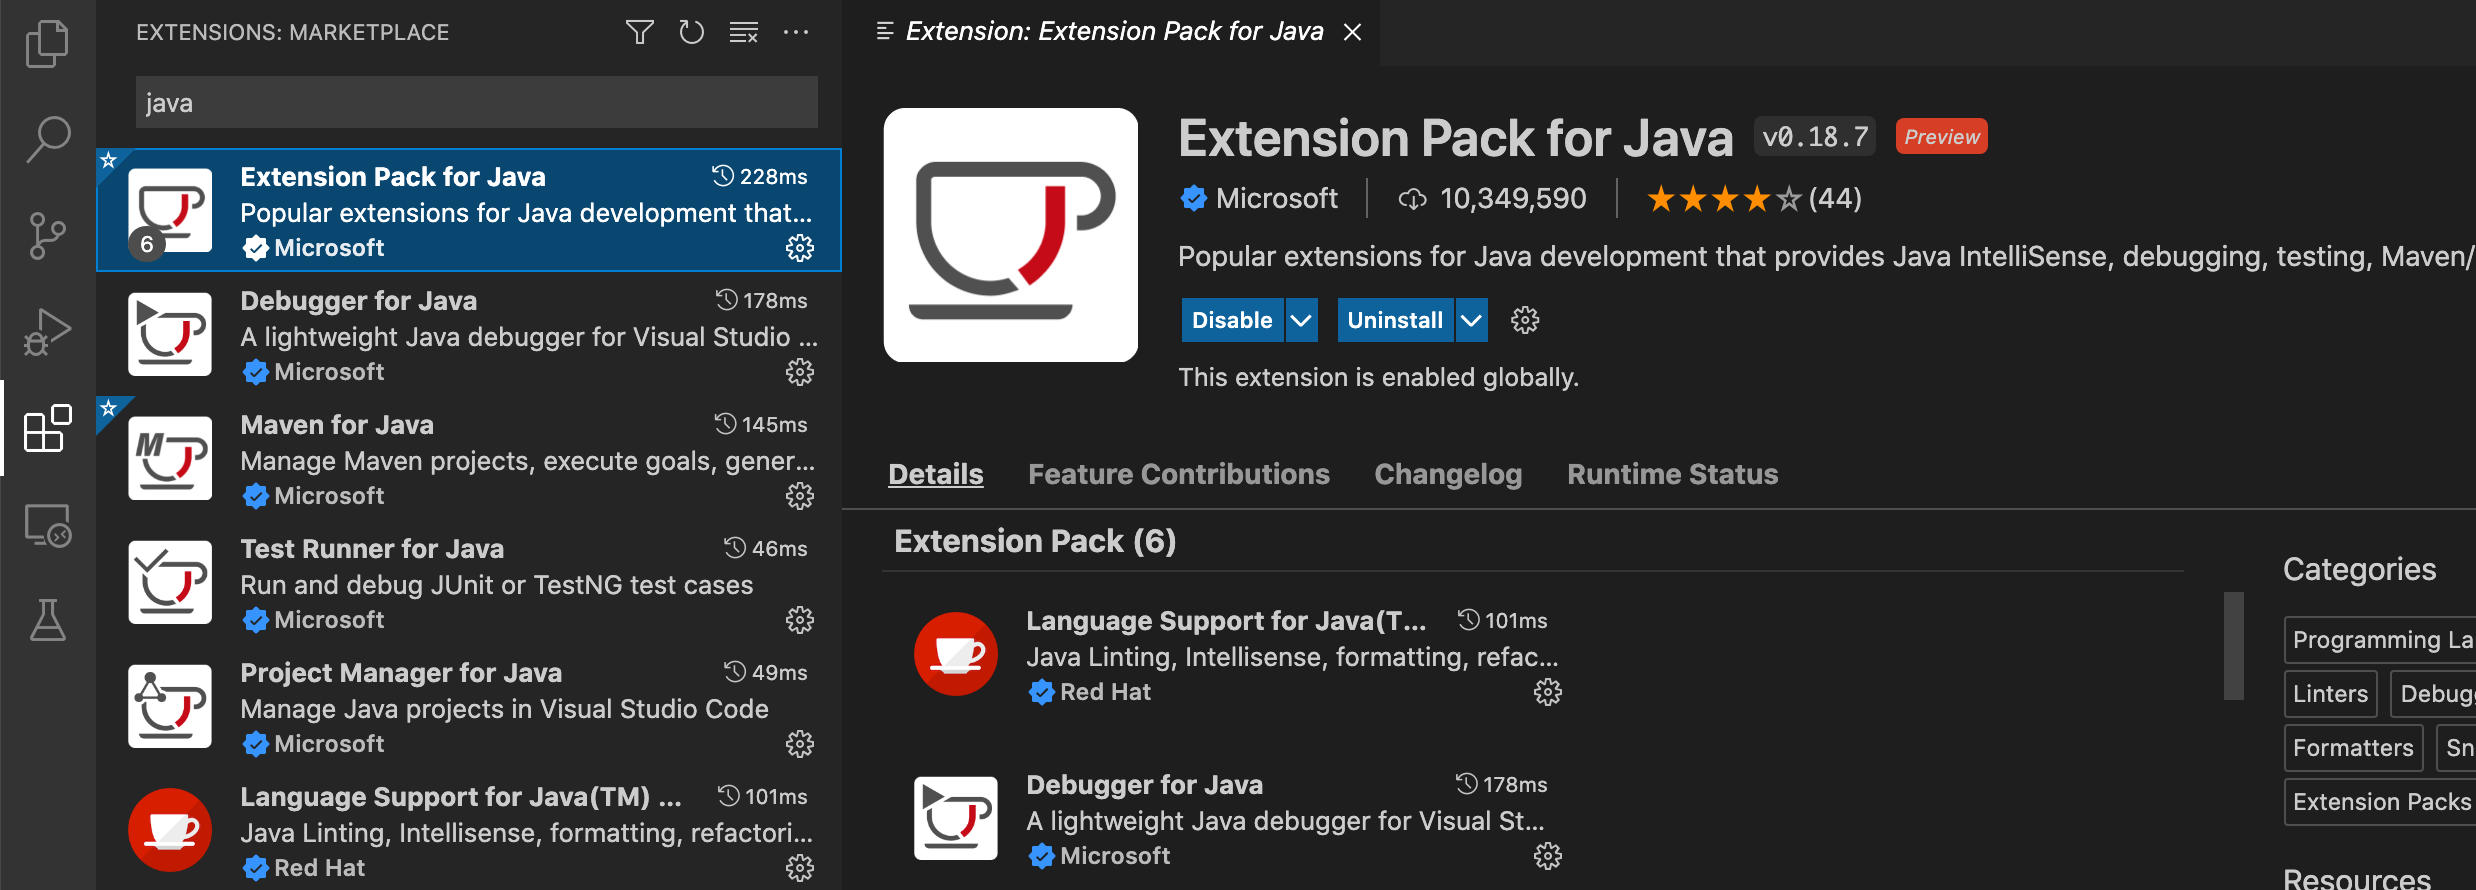Click the Filter Extensions funnel icon

point(640,32)
